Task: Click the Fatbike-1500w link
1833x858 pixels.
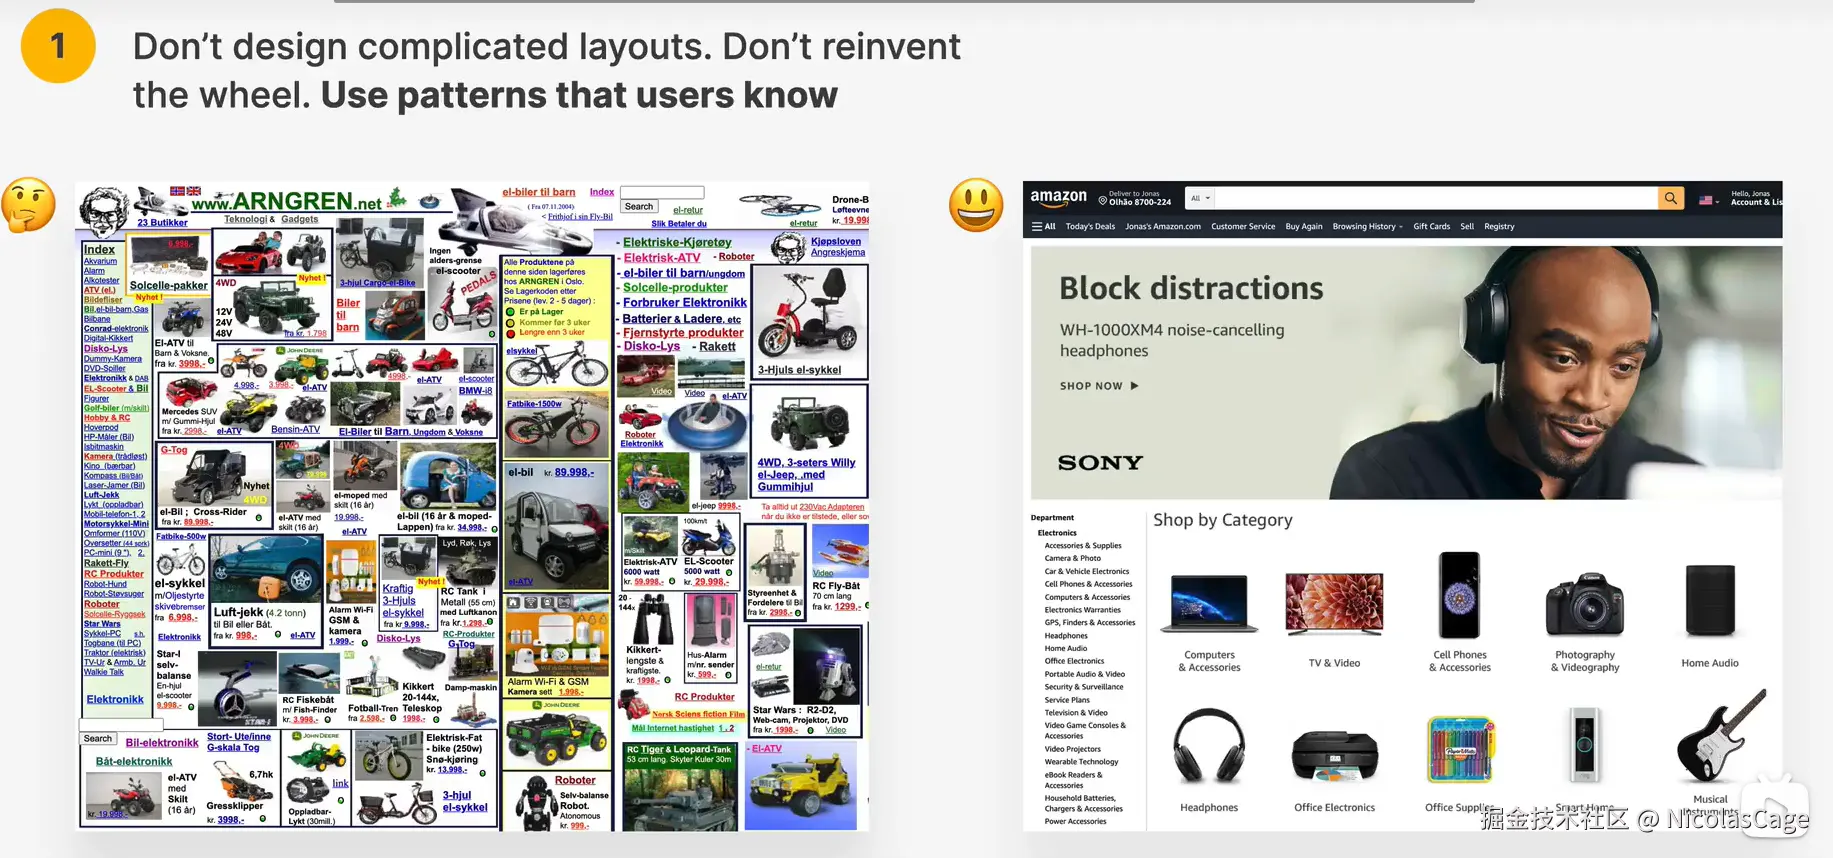Action: coord(534,404)
